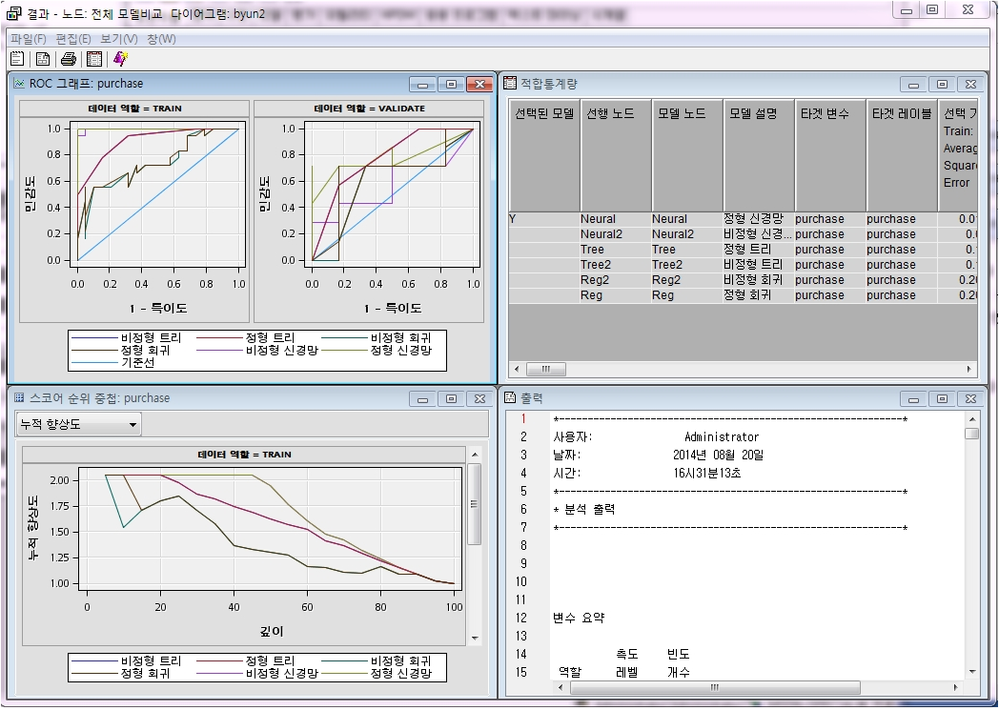Click the Print toolbar icon
The height and width of the screenshot is (708, 999).
point(68,60)
